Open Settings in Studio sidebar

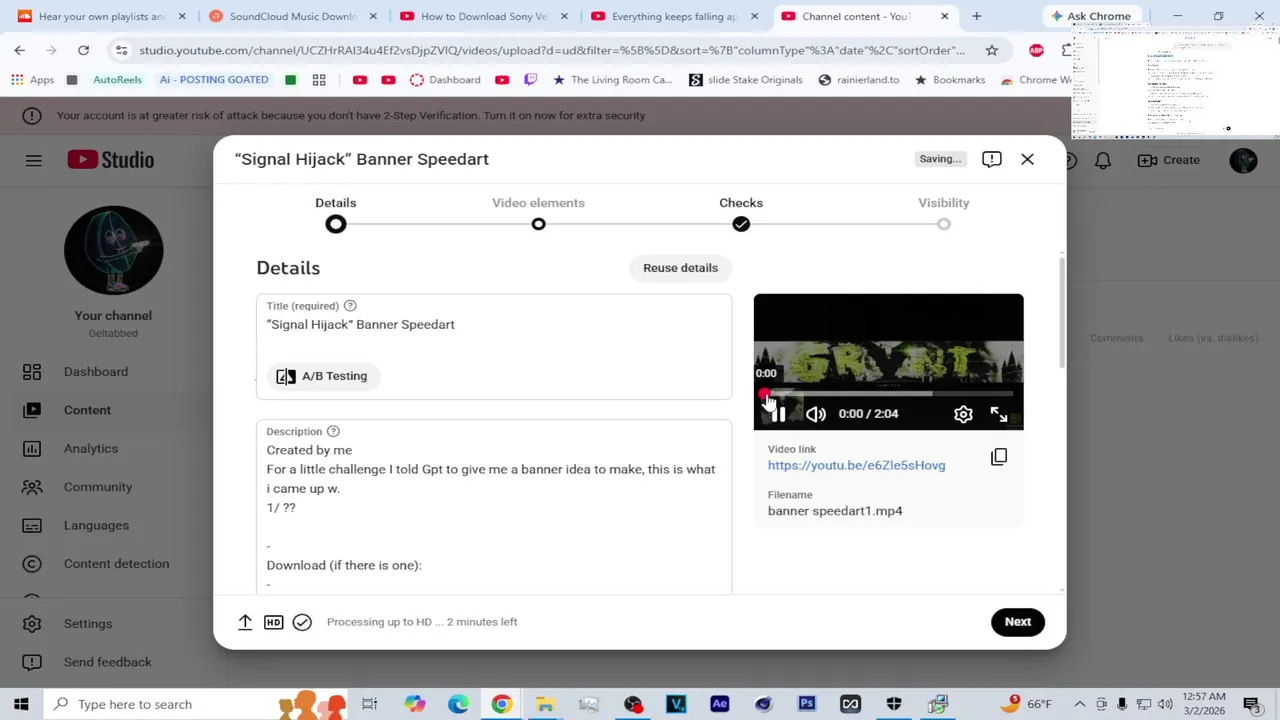(88, 624)
